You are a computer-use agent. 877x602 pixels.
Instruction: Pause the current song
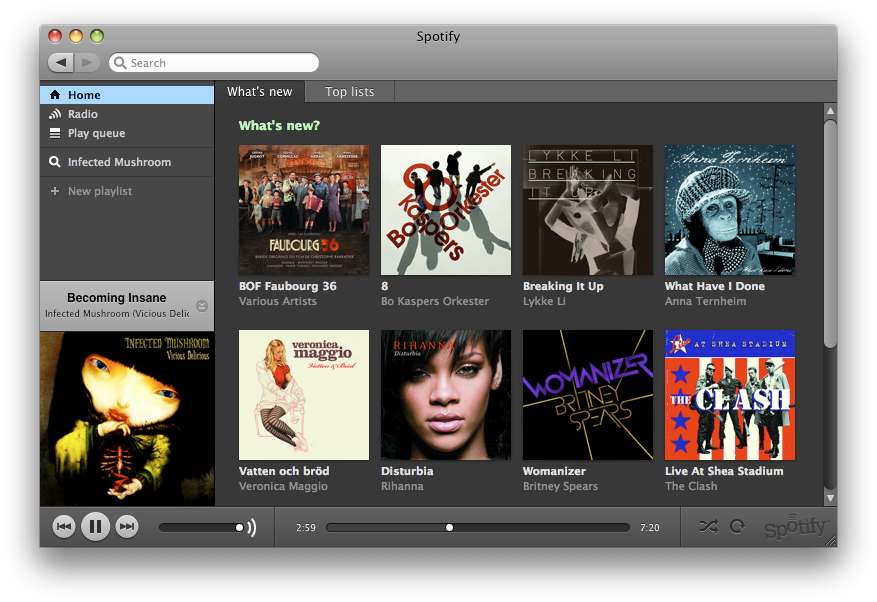tap(95, 526)
